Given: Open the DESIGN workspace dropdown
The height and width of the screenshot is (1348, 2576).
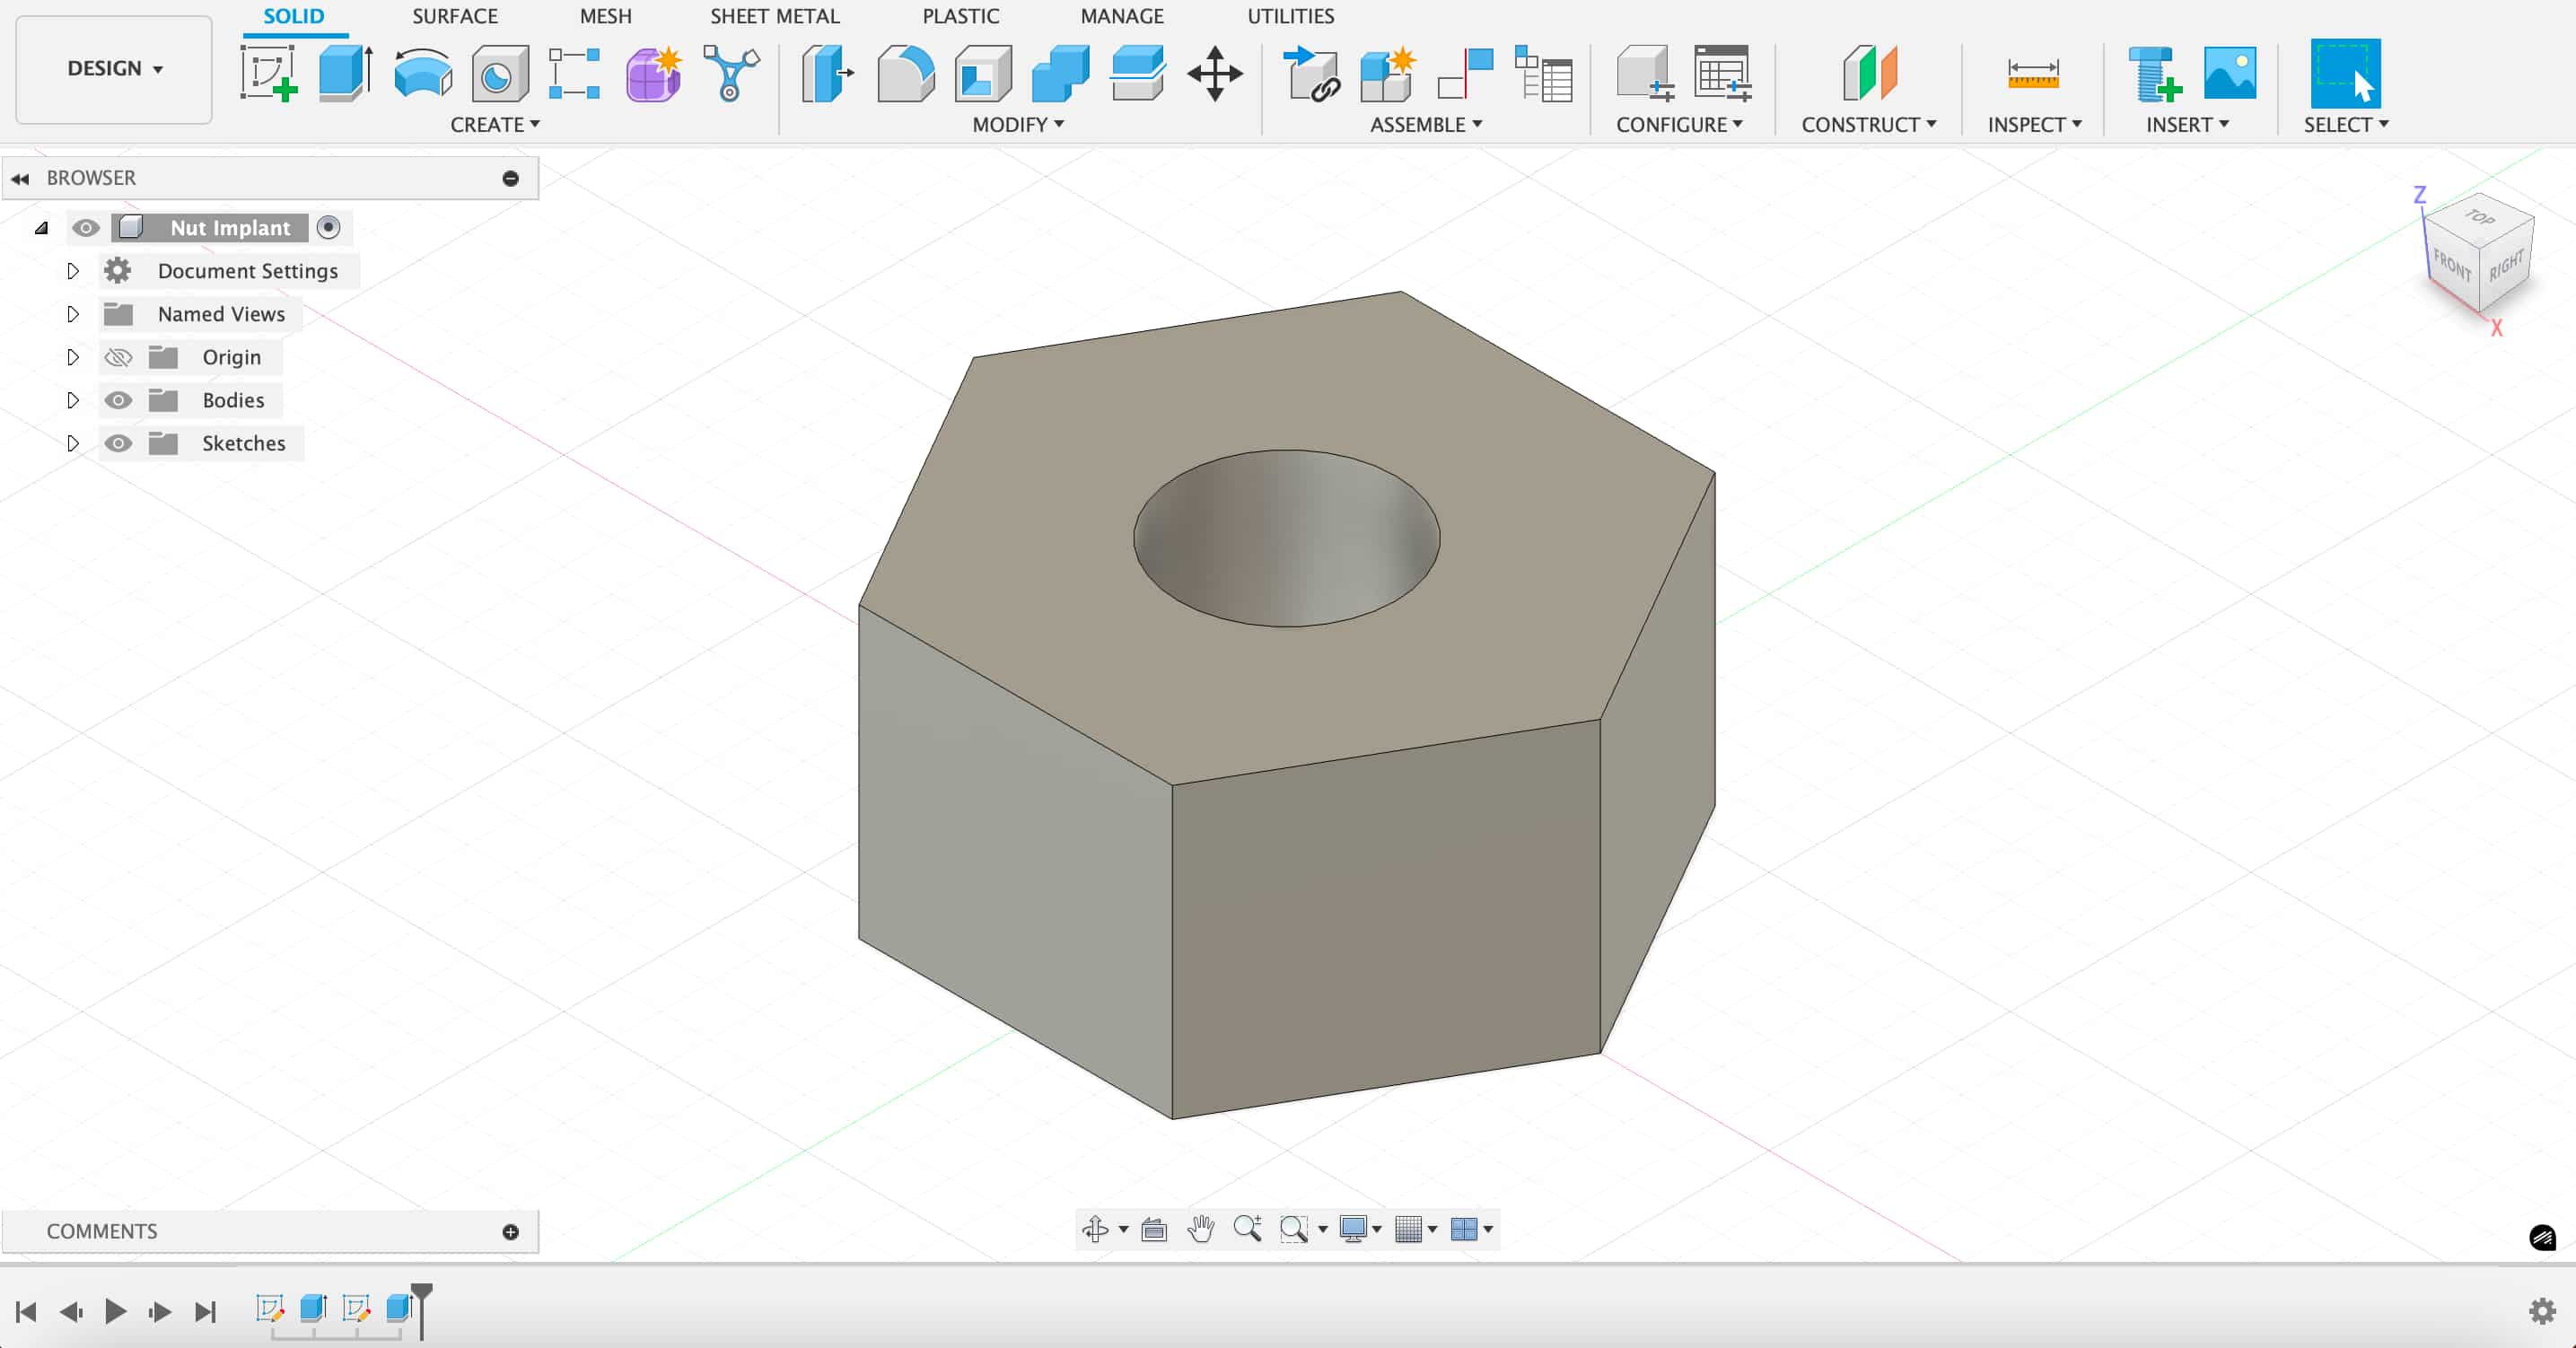Looking at the screenshot, I should 114,68.
